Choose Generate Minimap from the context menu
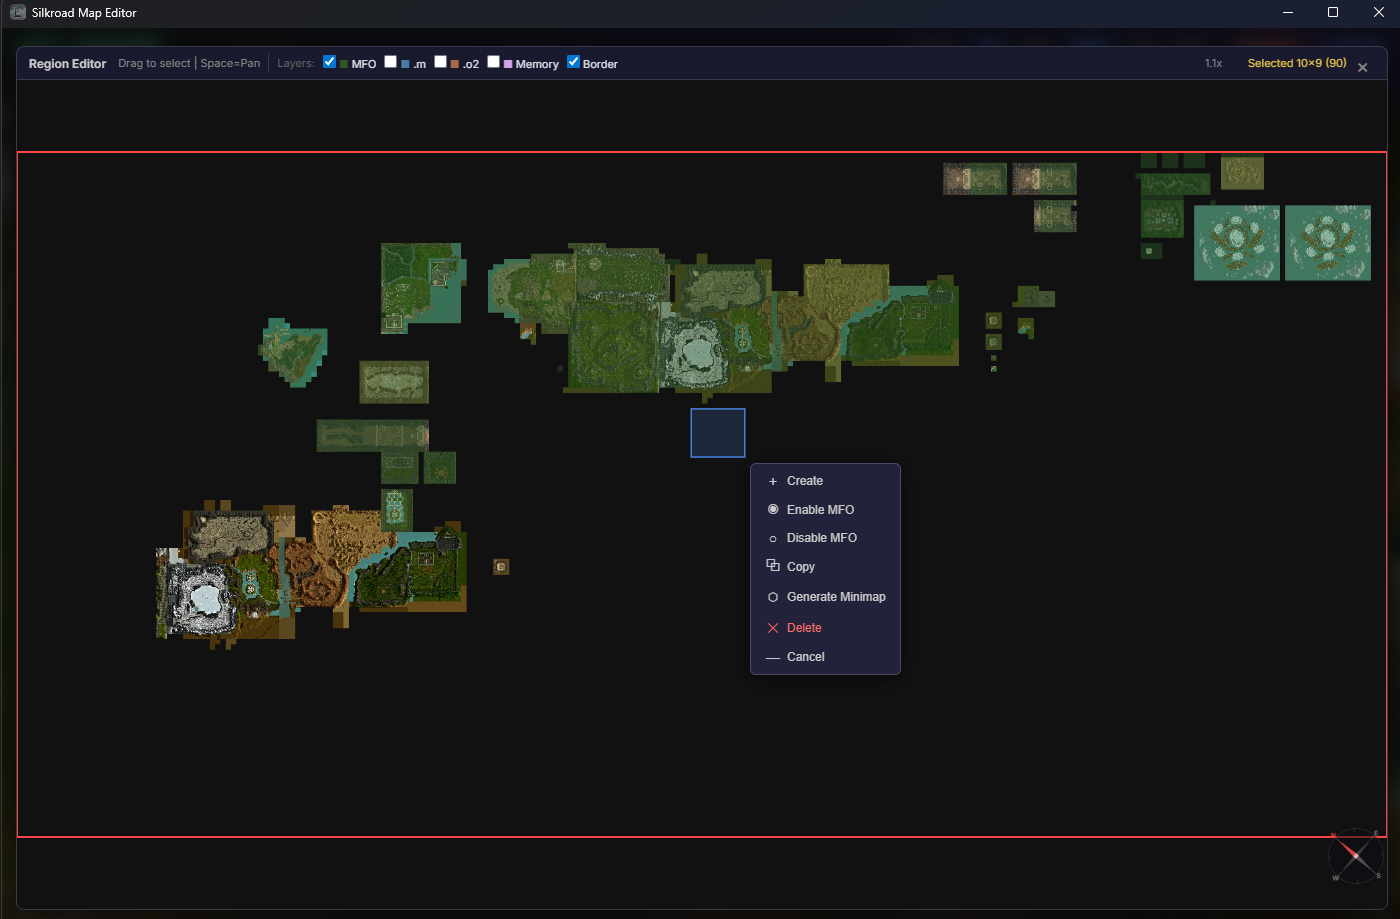Screen dimensions: 1400x919 coord(825,597)
